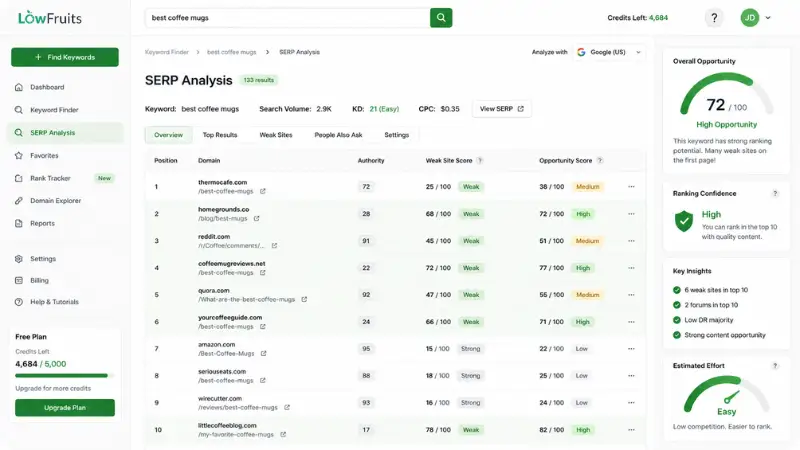800x450 pixels.
Task: Click the Ranking Confidence help icon
Action: pos(775,193)
